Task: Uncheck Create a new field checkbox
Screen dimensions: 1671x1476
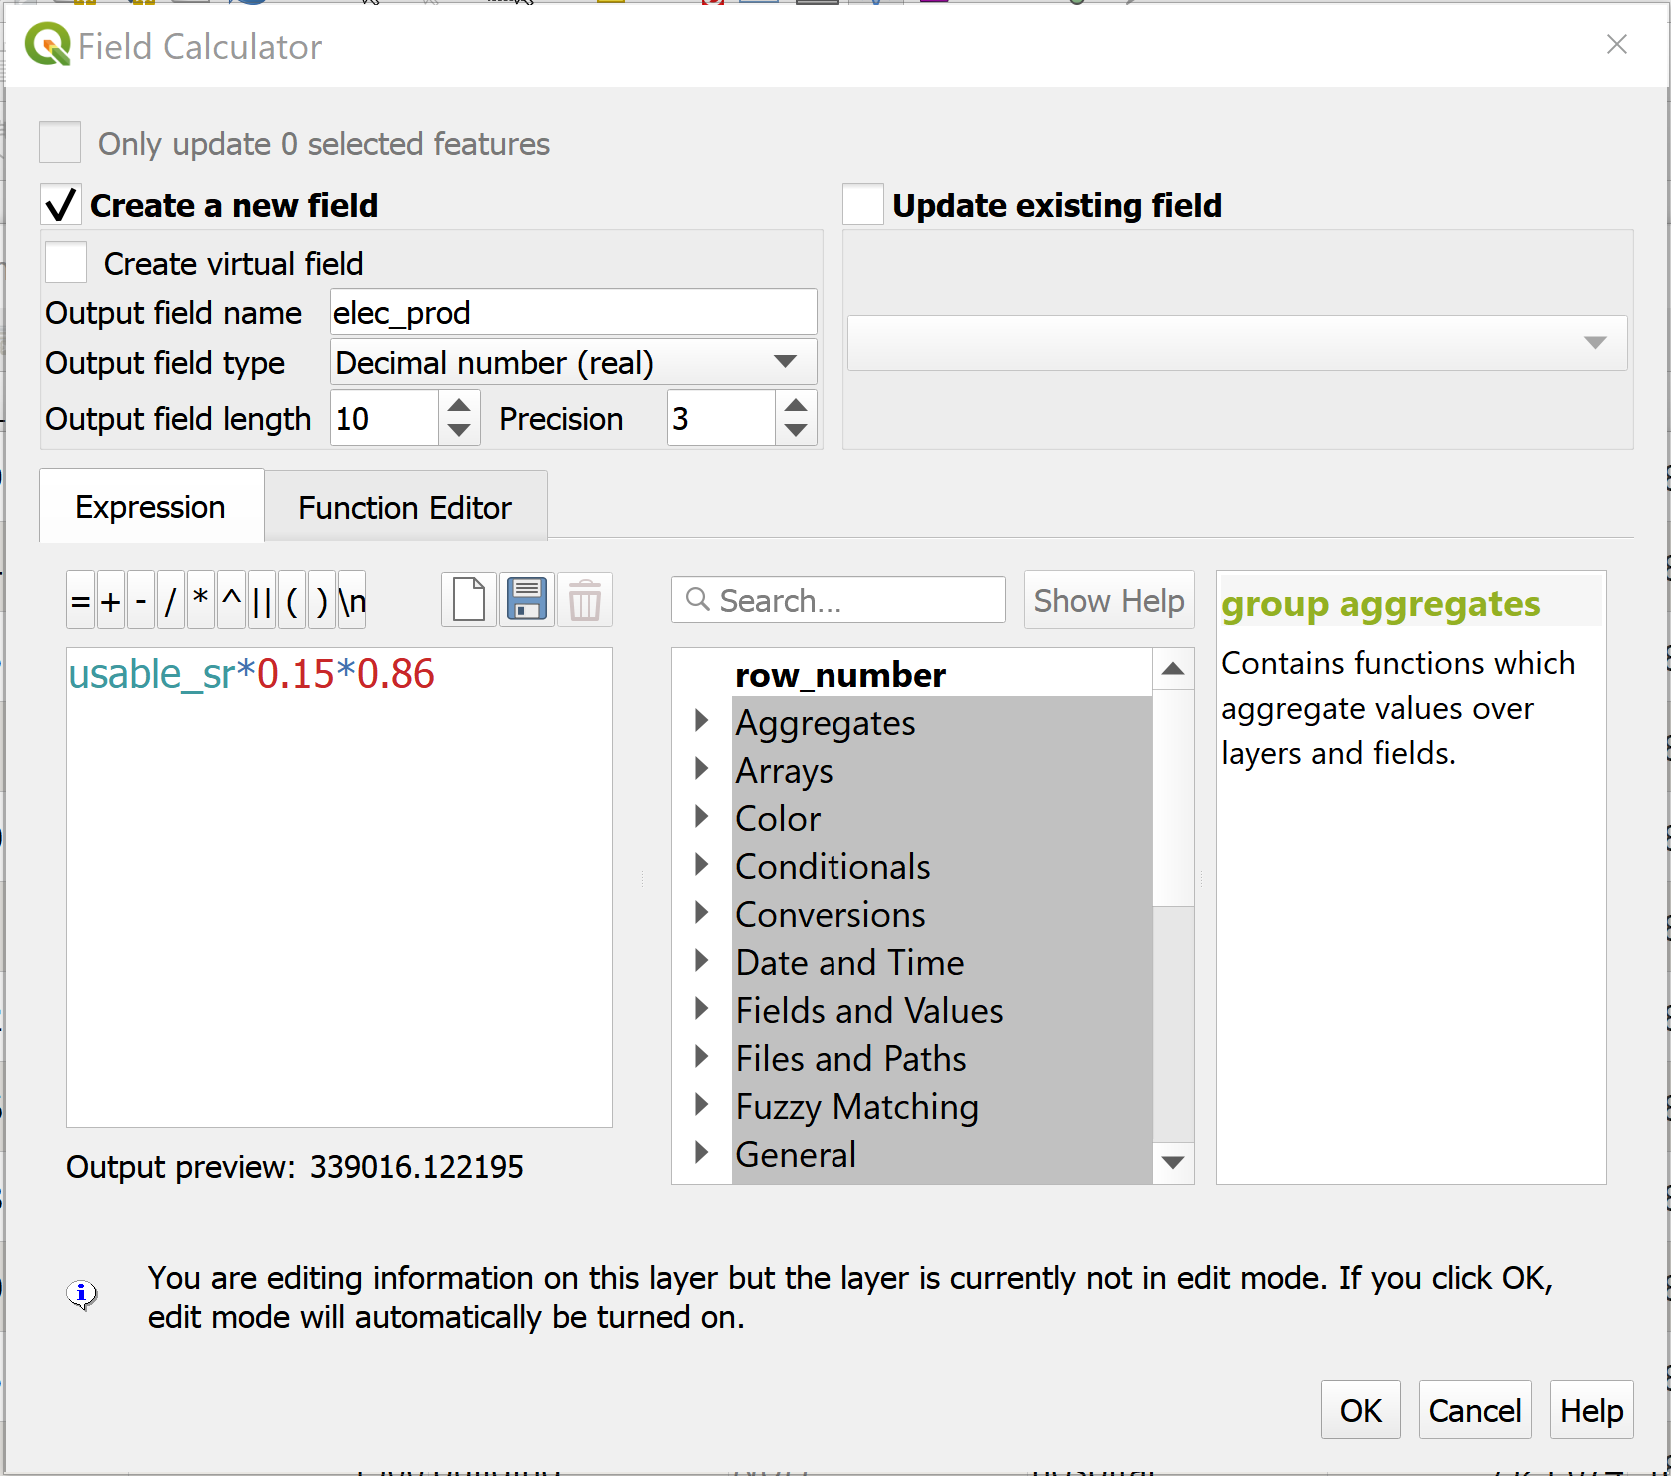Action: pos(61,205)
